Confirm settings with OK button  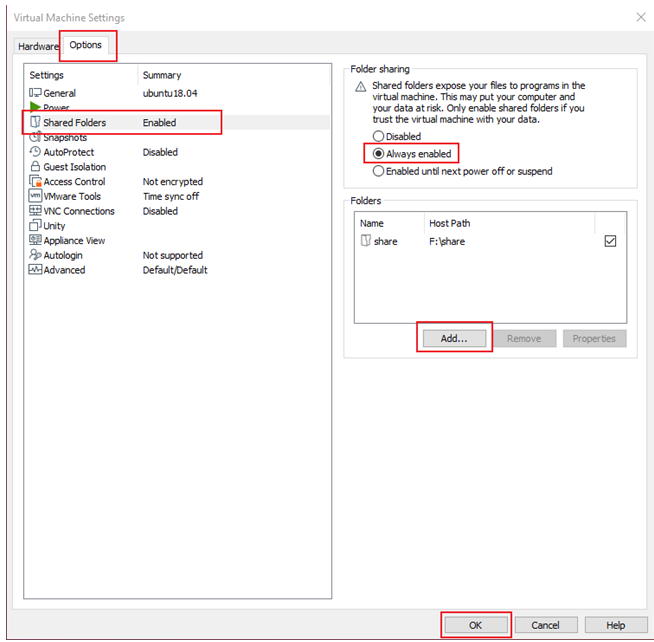pos(476,625)
